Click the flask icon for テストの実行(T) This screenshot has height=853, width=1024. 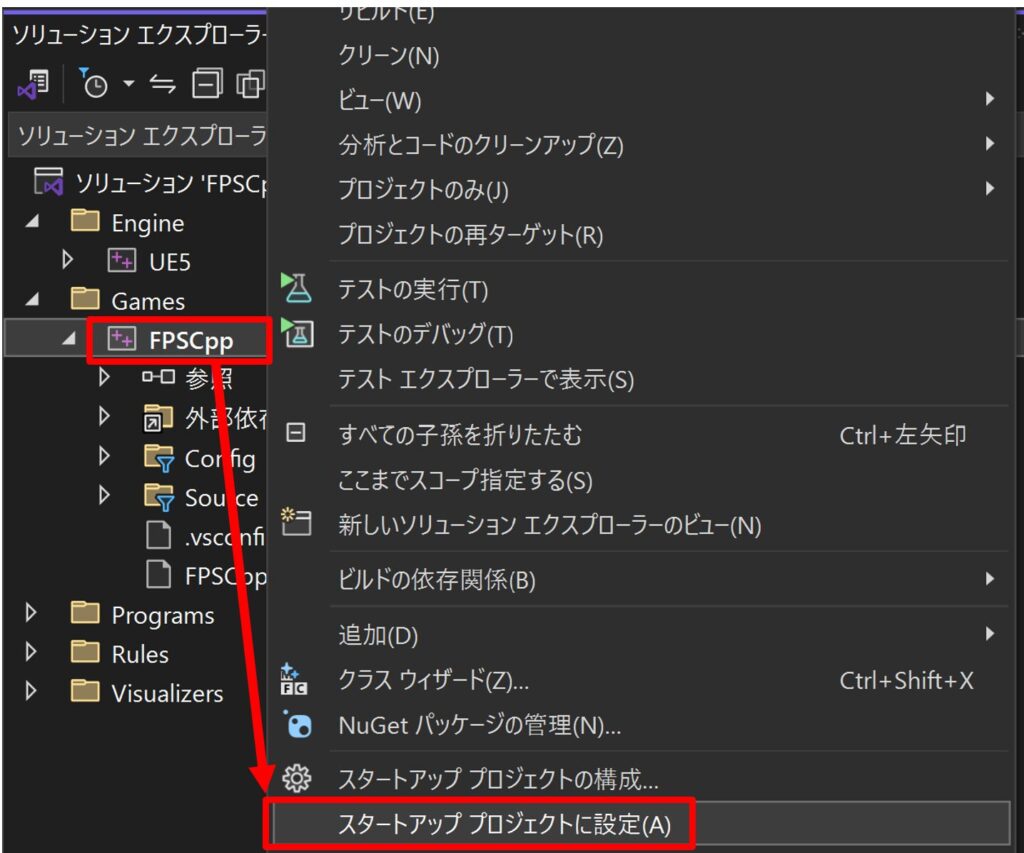pos(296,288)
